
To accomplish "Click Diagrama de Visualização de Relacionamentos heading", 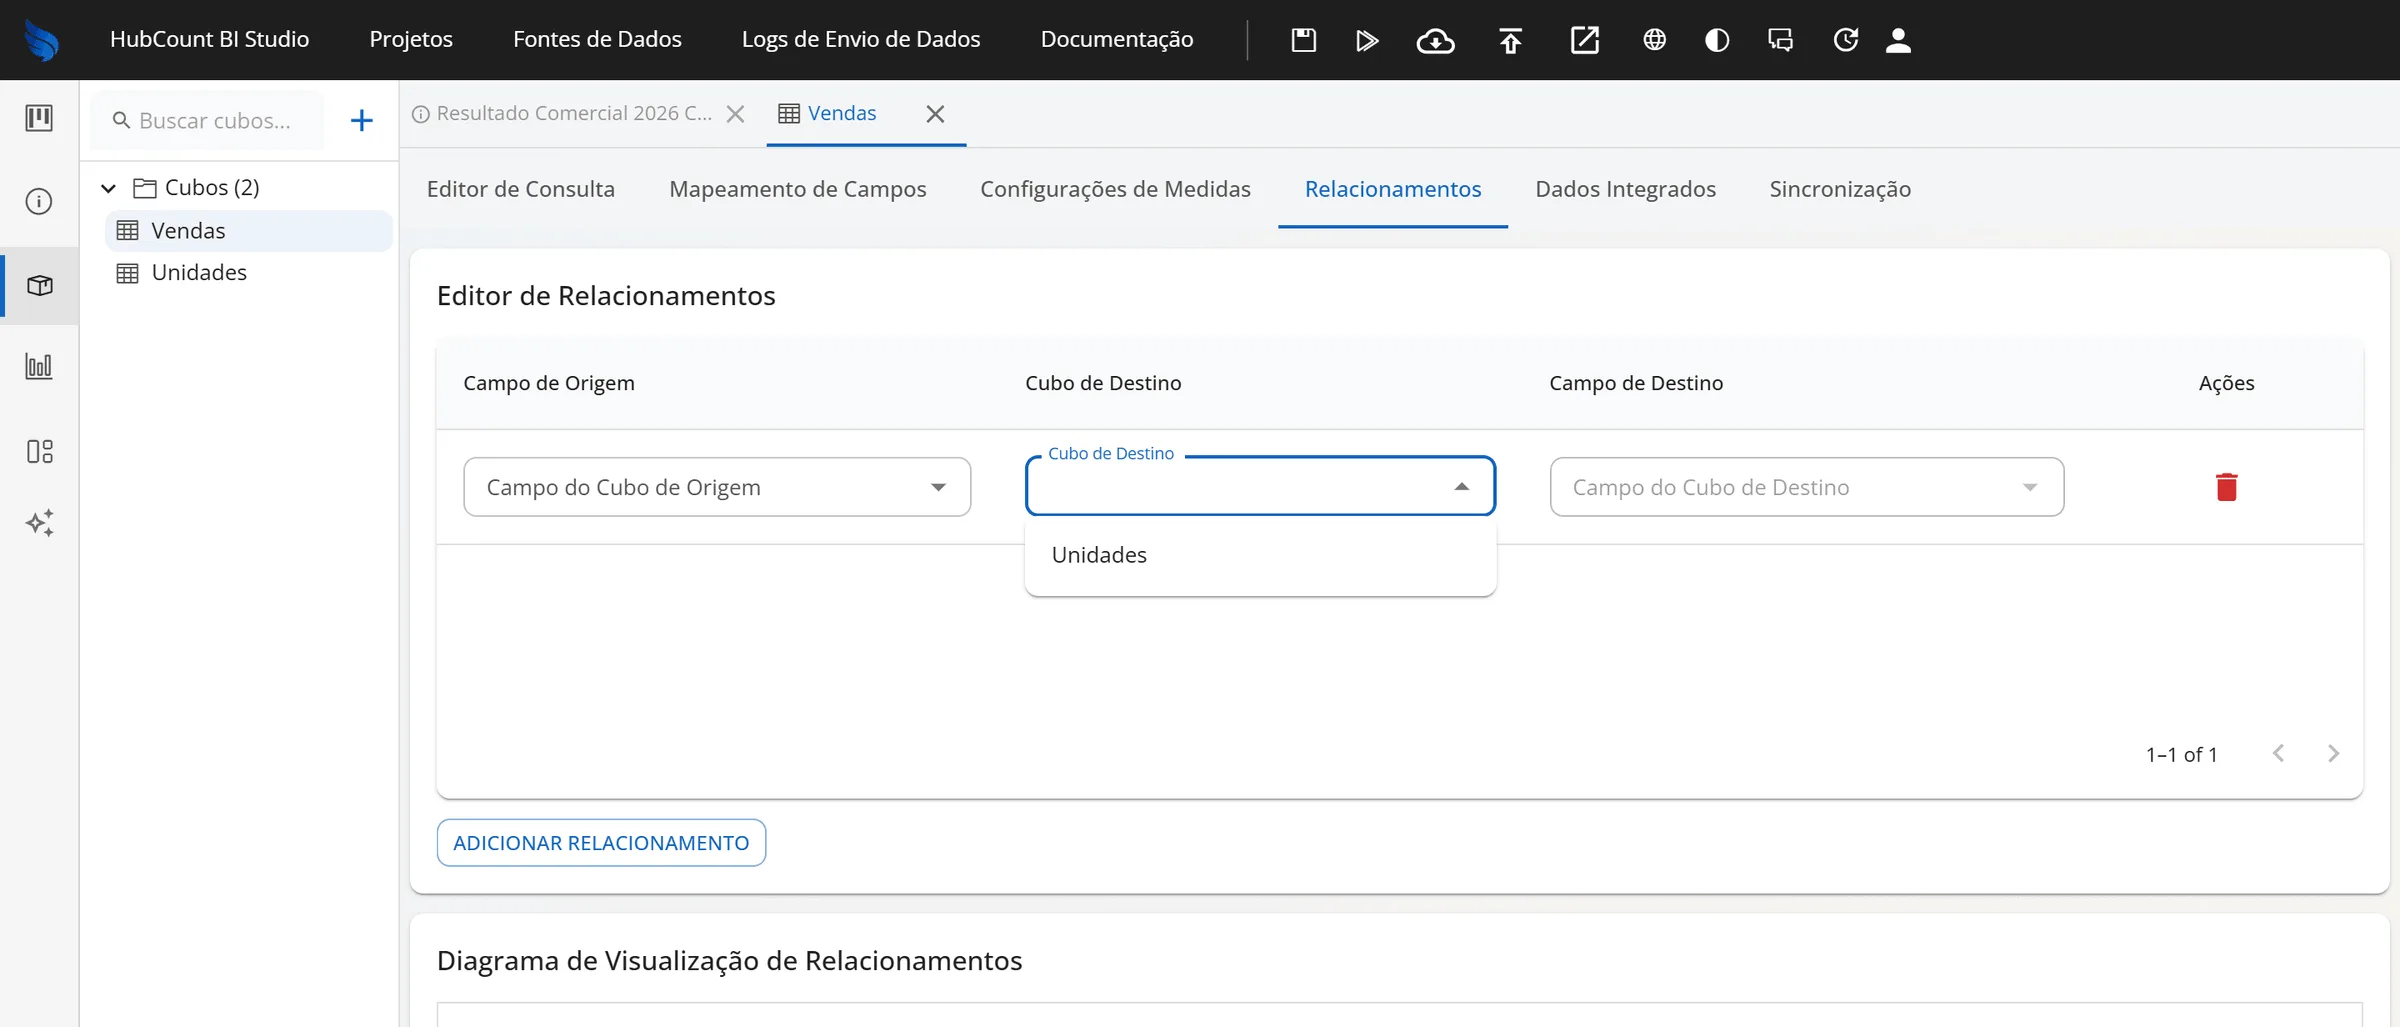I will [729, 961].
